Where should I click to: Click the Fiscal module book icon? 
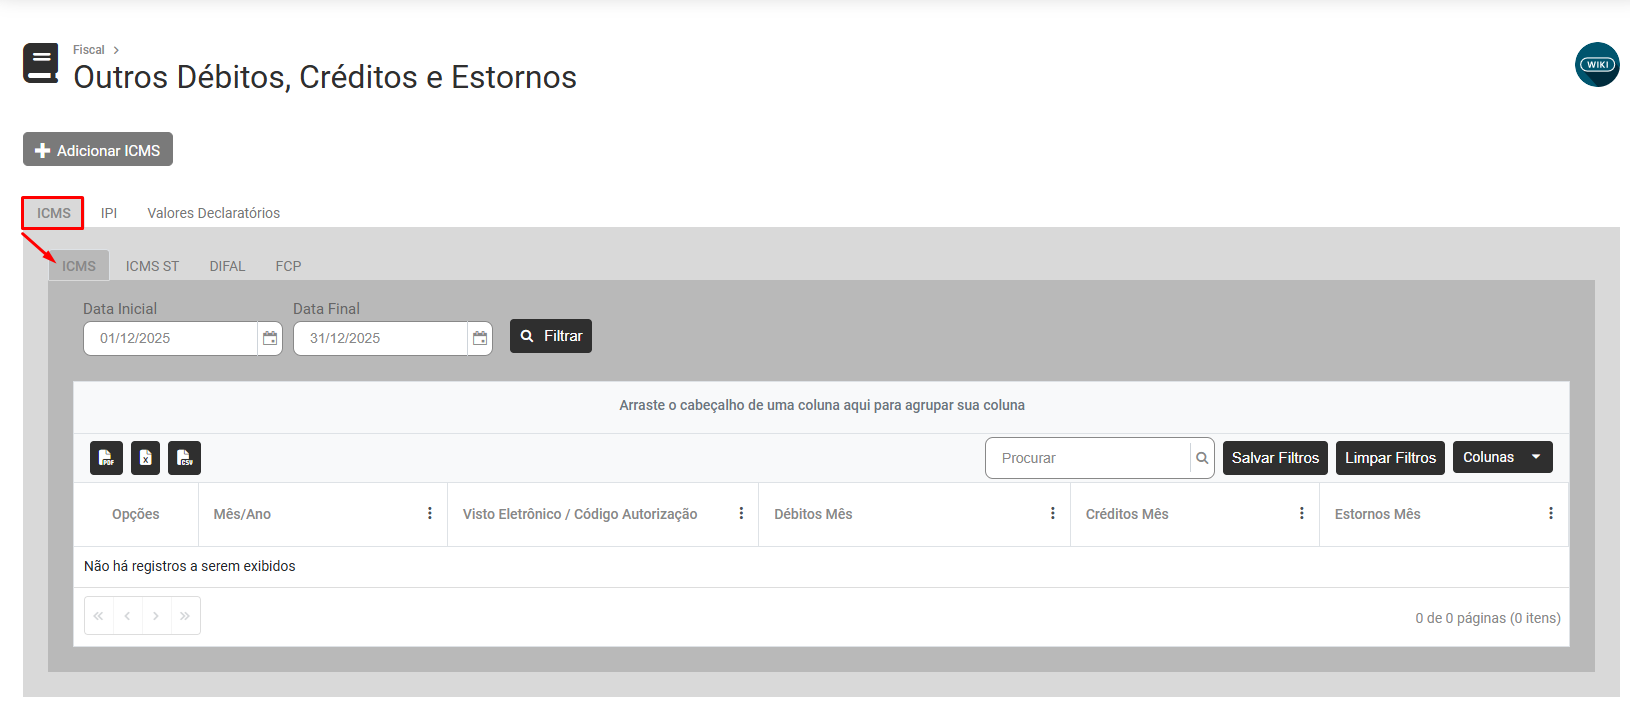click(41, 63)
